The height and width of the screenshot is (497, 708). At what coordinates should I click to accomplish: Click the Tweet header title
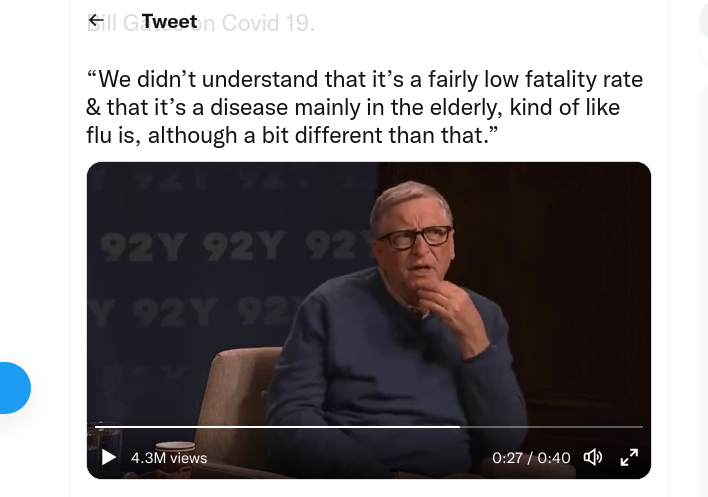point(169,21)
